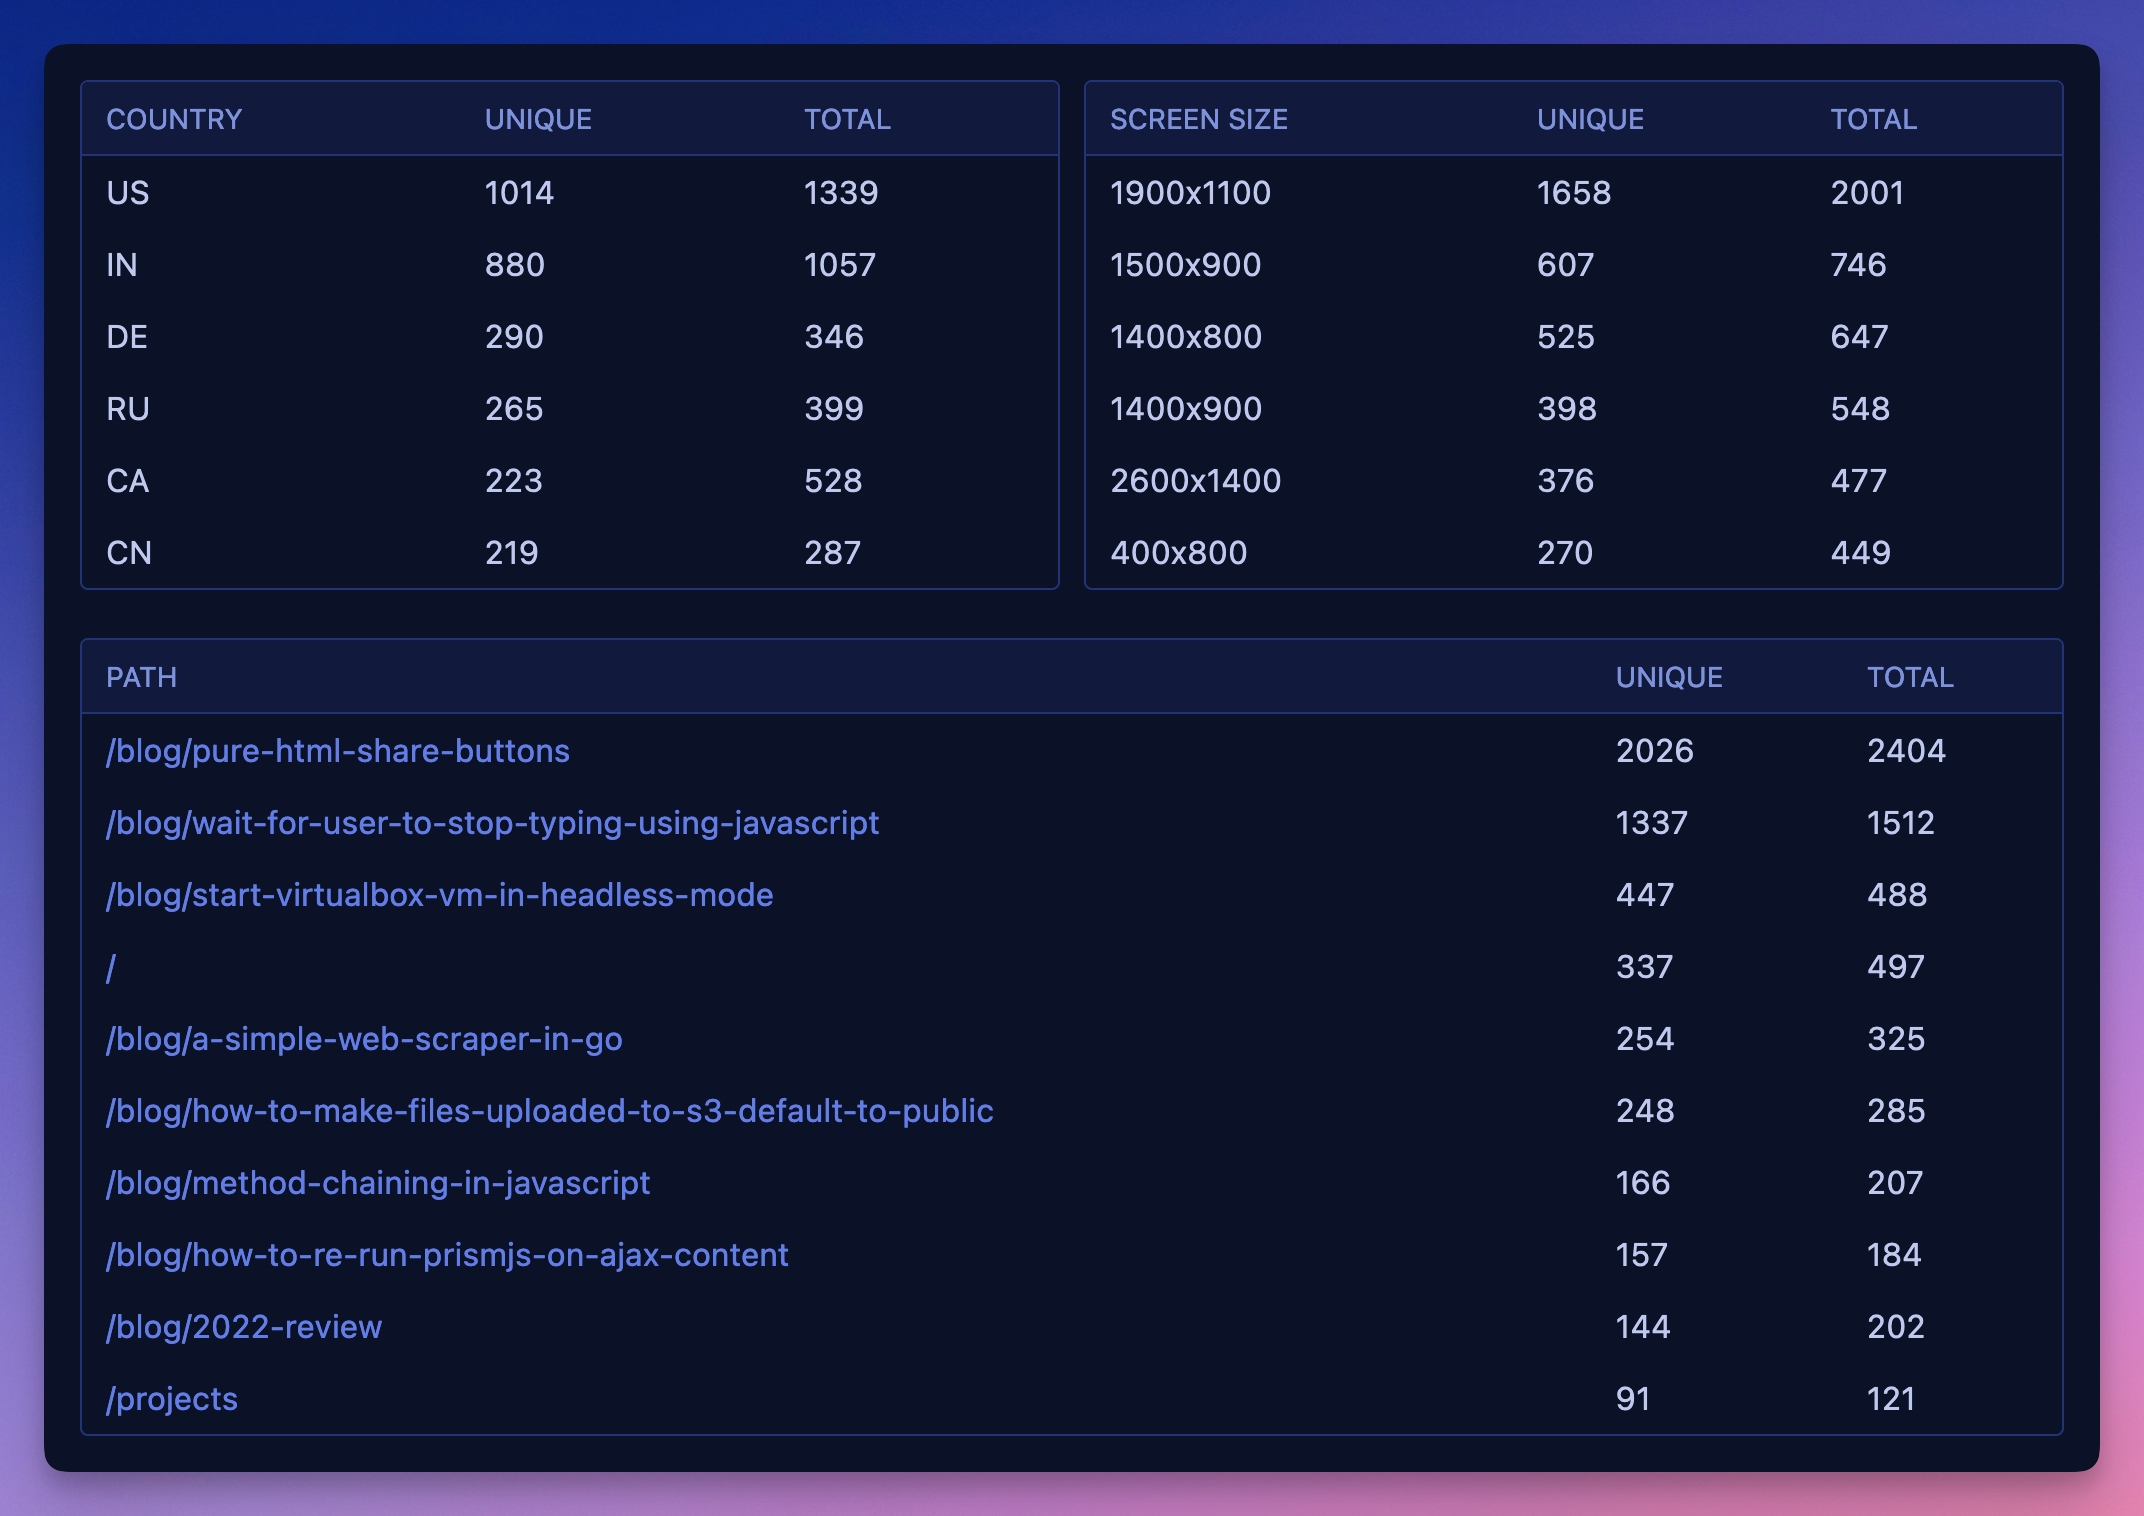Open /blog/wait-for-user-to-stop-typing-using-javascript link
Screen dimensions: 2144x1516
[493, 823]
